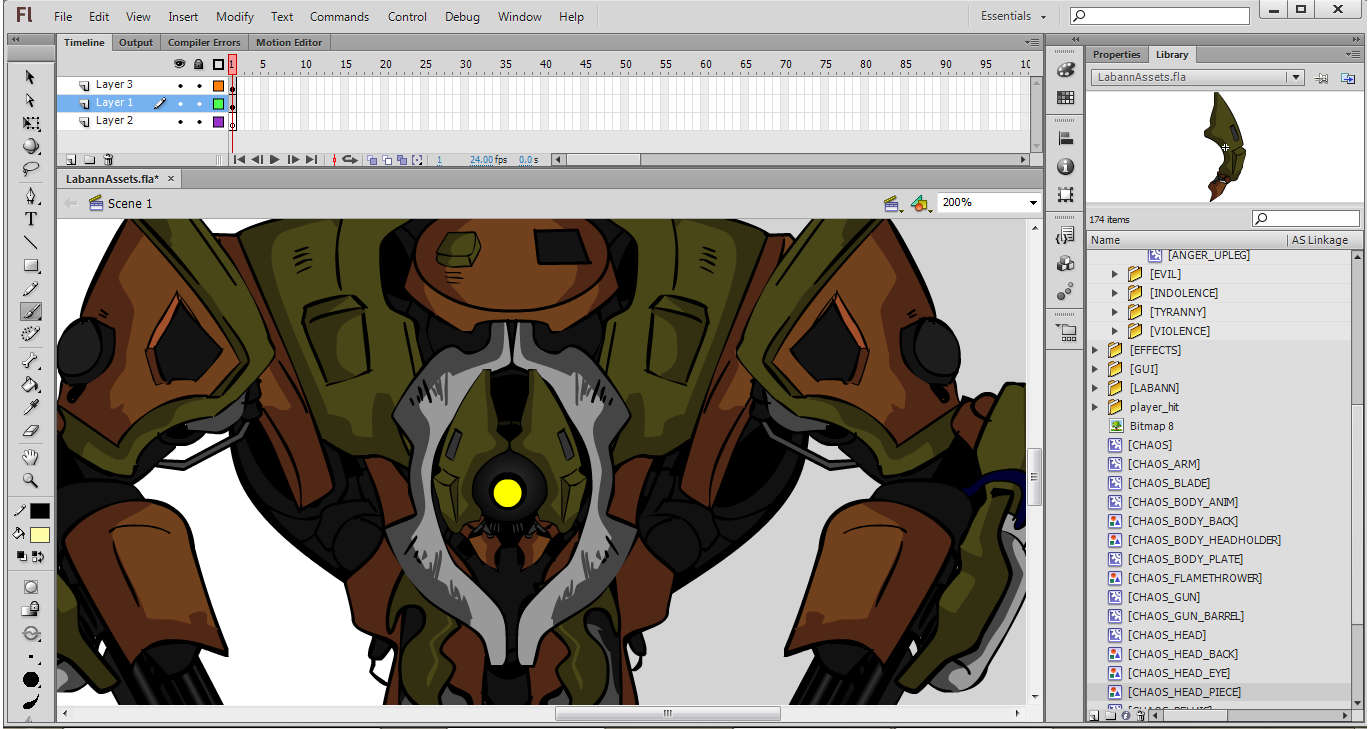Select the Rectangle tool

click(x=31, y=266)
